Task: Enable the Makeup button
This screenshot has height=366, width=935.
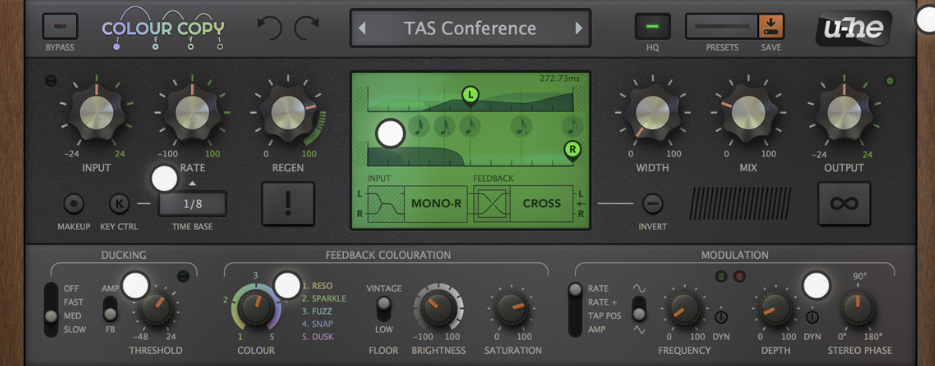Action: [74, 204]
